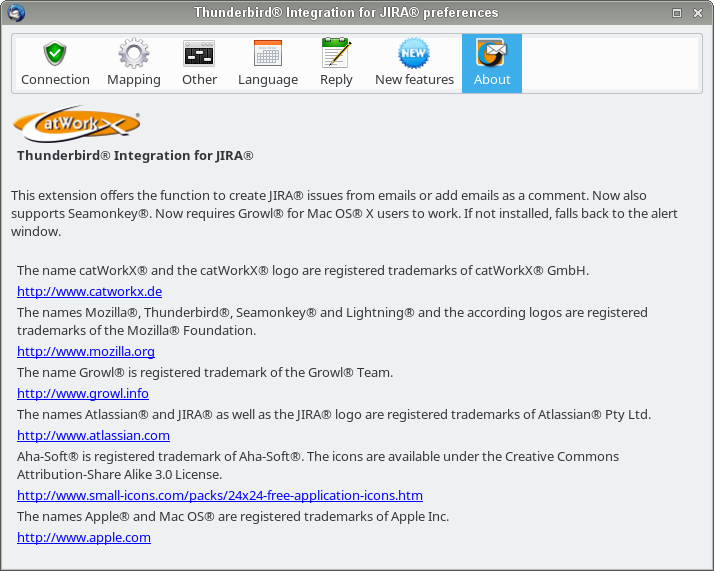
Task: Follow the growl.info link
Action: [x=83, y=393]
